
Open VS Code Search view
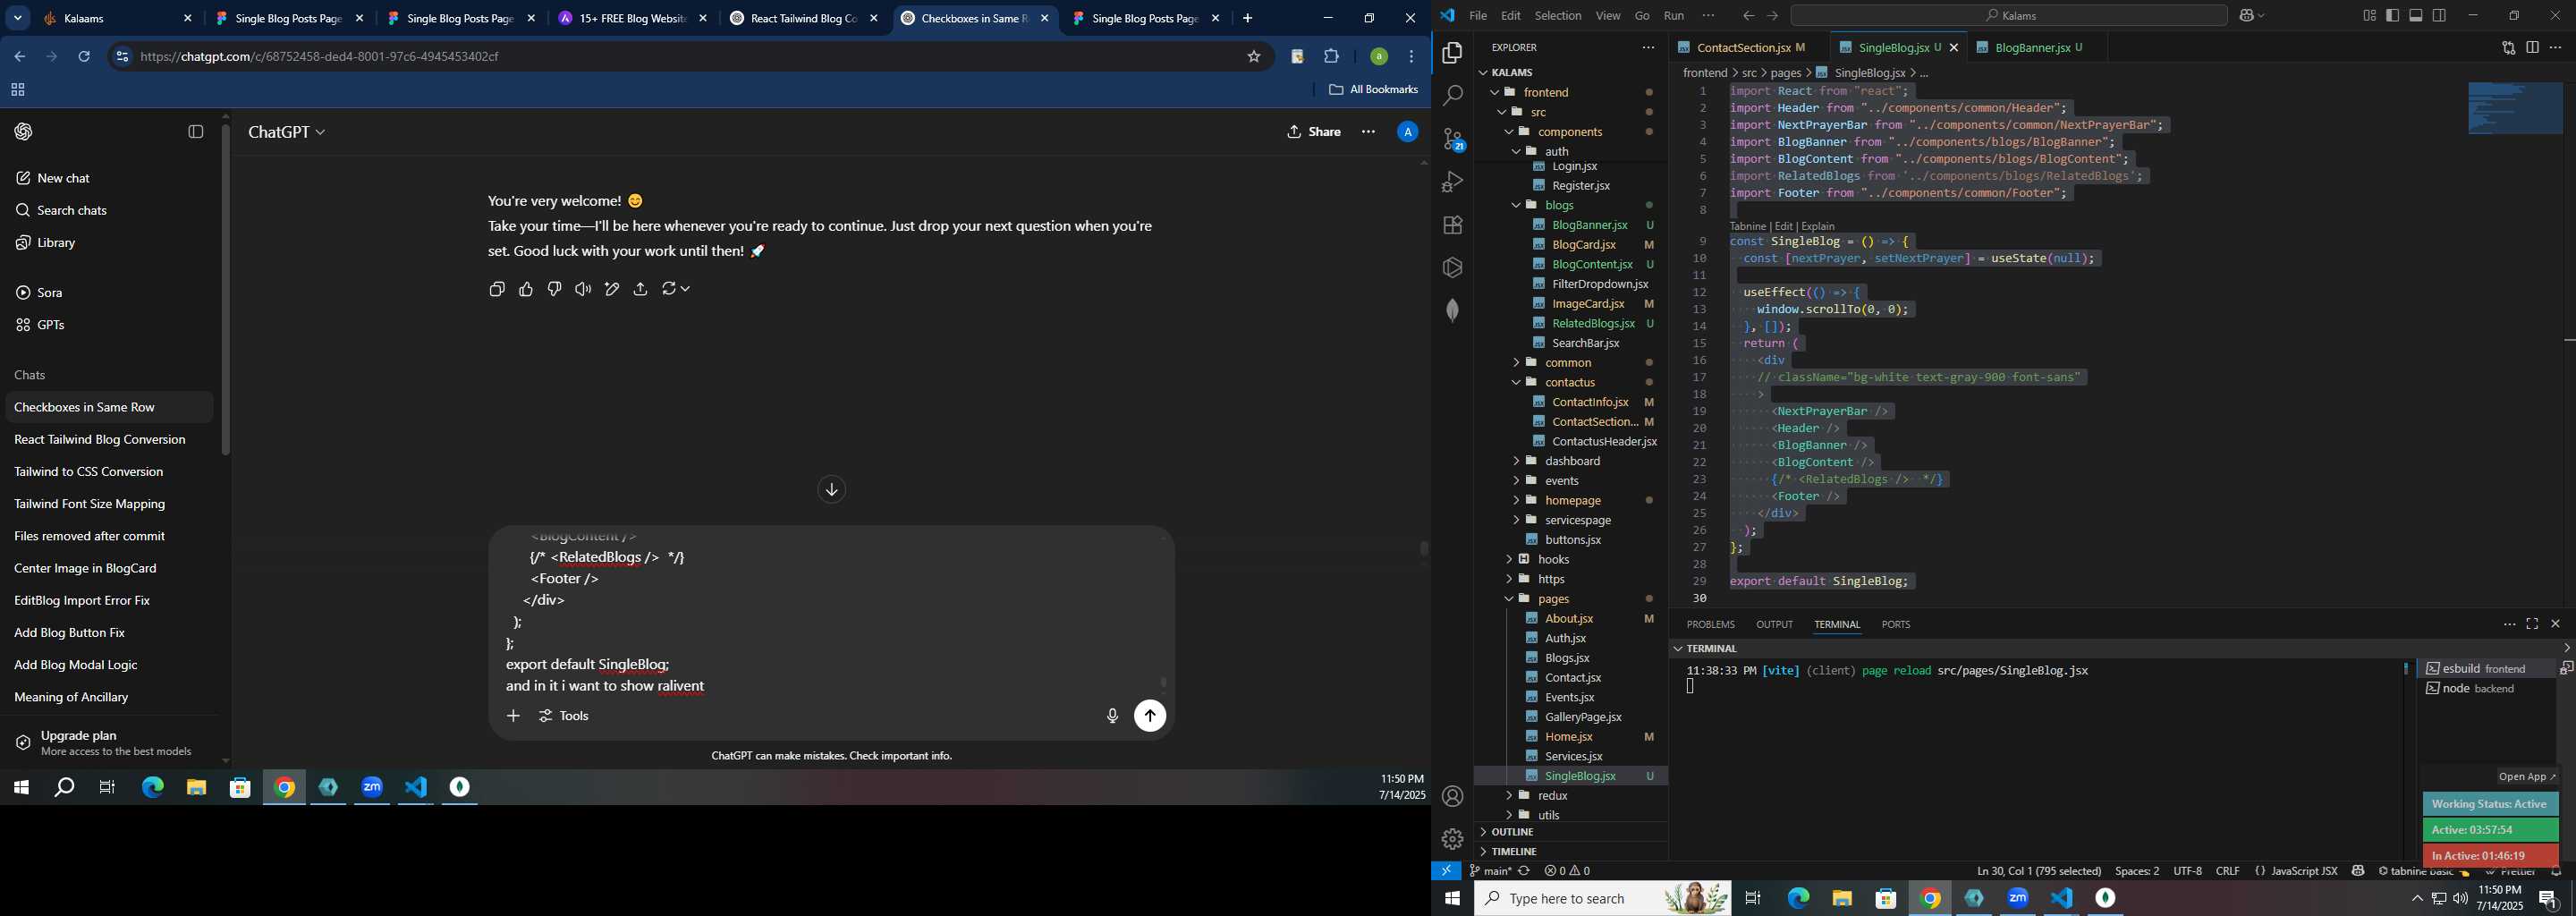click(x=1452, y=96)
